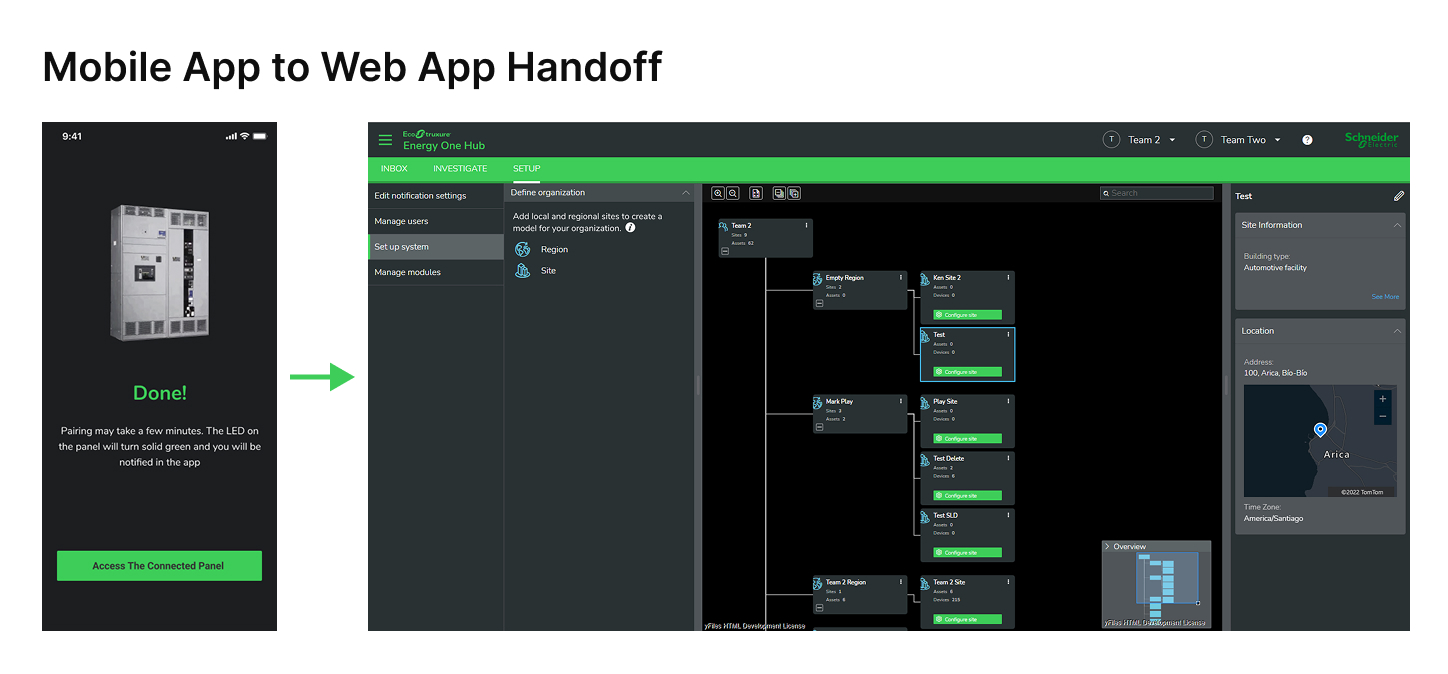Collapse the Mark Play node
The image size is (1448, 674).
click(819, 427)
